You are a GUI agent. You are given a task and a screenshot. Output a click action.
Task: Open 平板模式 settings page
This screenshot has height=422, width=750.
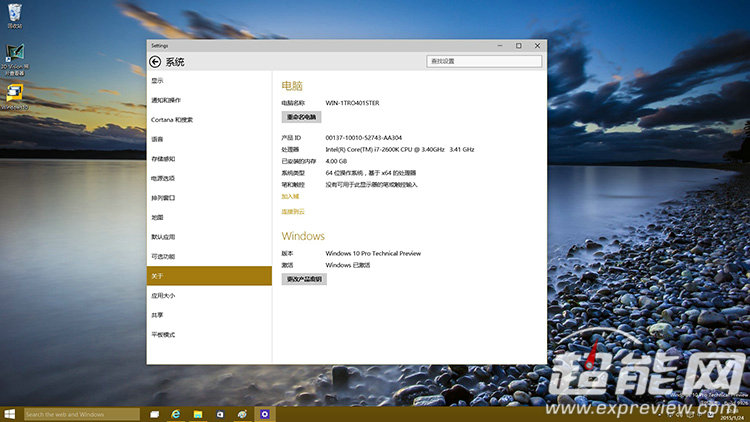coord(163,334)
